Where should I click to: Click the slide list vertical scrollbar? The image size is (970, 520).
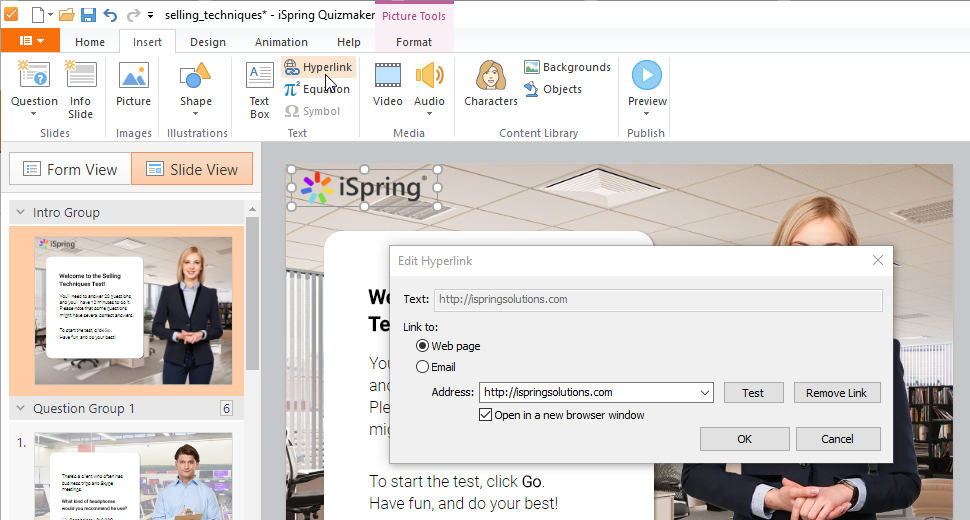[x=252, y=294]
